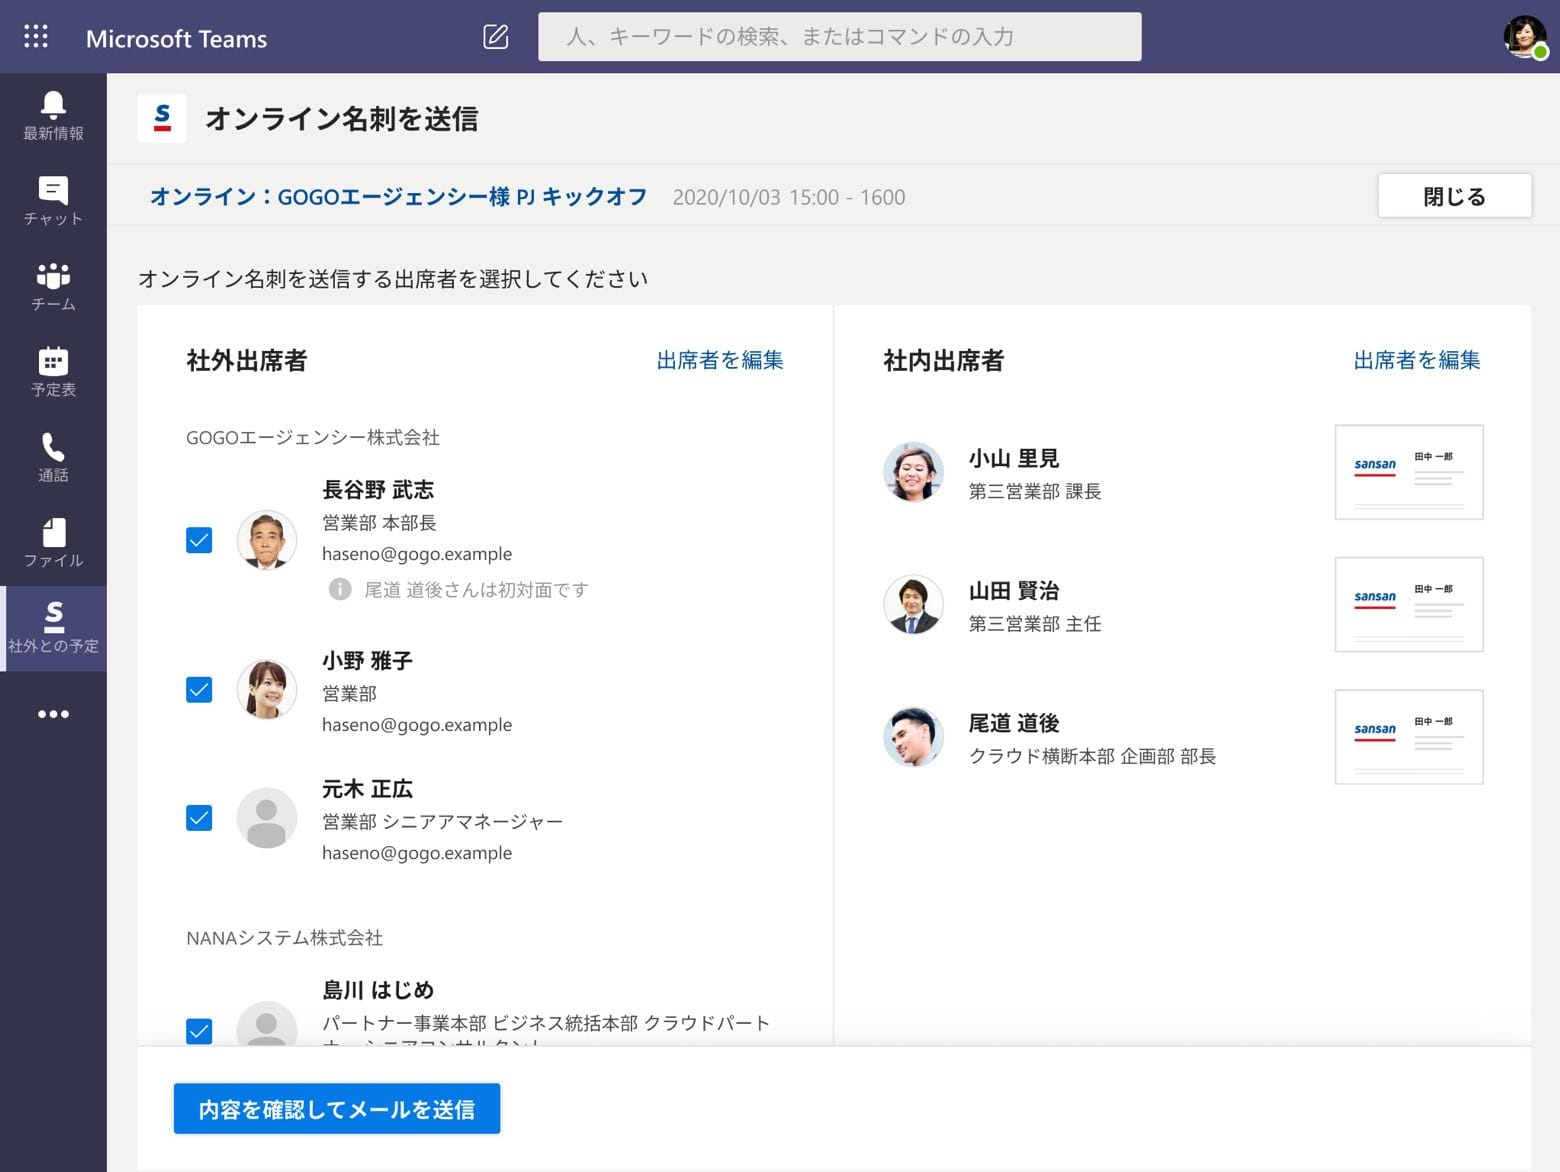The height and width of the screenshot is (1172, 1560).
Task: Click 尾道 道後's profile photo
Action: click(913, 737)
